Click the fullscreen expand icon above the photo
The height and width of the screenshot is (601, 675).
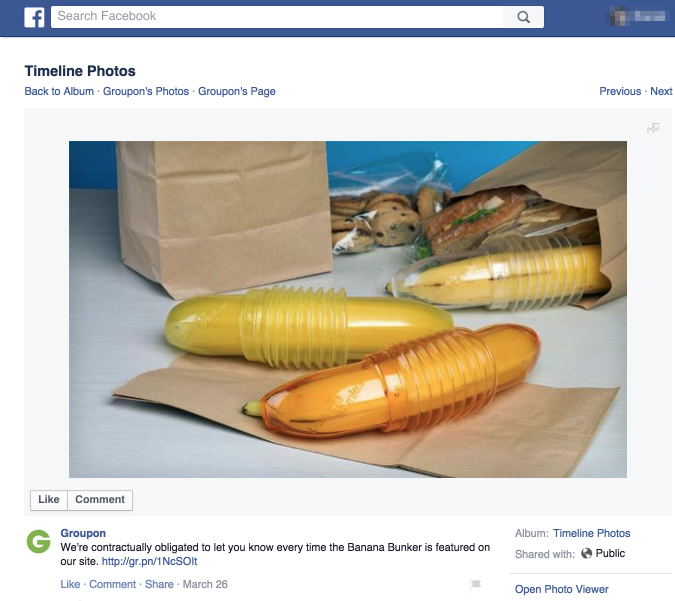tap(653, 128)
